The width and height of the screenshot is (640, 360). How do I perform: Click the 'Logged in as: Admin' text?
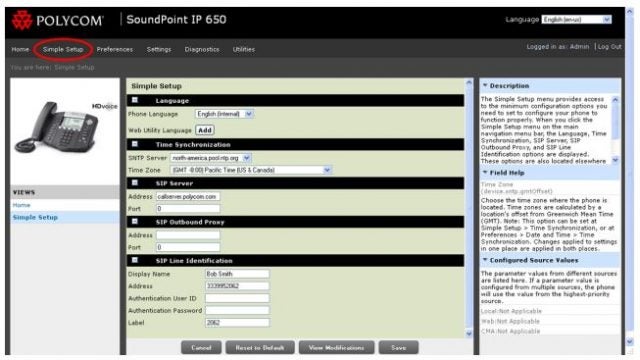pos(558,47)
